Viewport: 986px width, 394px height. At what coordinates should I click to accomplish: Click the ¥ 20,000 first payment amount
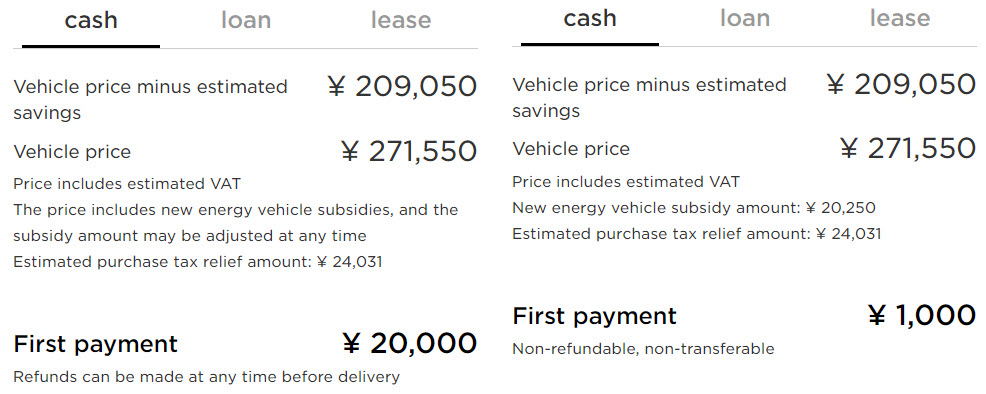coord(409,344)
